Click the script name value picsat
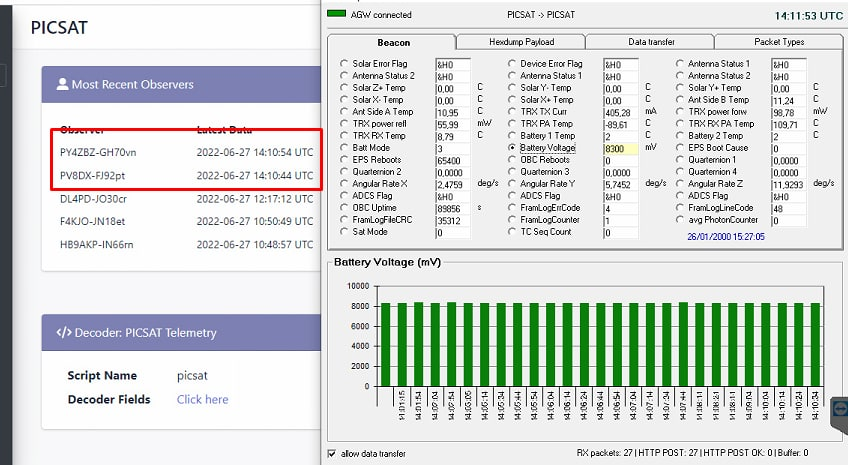The width and height of the screenshot is (848, 465). click(192, 375)
